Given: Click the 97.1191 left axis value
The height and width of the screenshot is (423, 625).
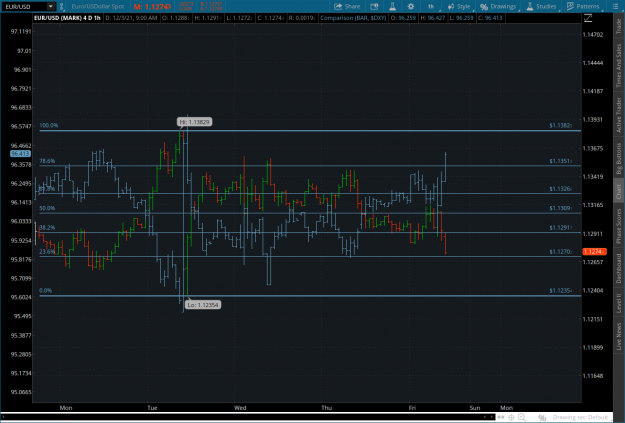Looking at the screenshot, I should click(21, 31).
